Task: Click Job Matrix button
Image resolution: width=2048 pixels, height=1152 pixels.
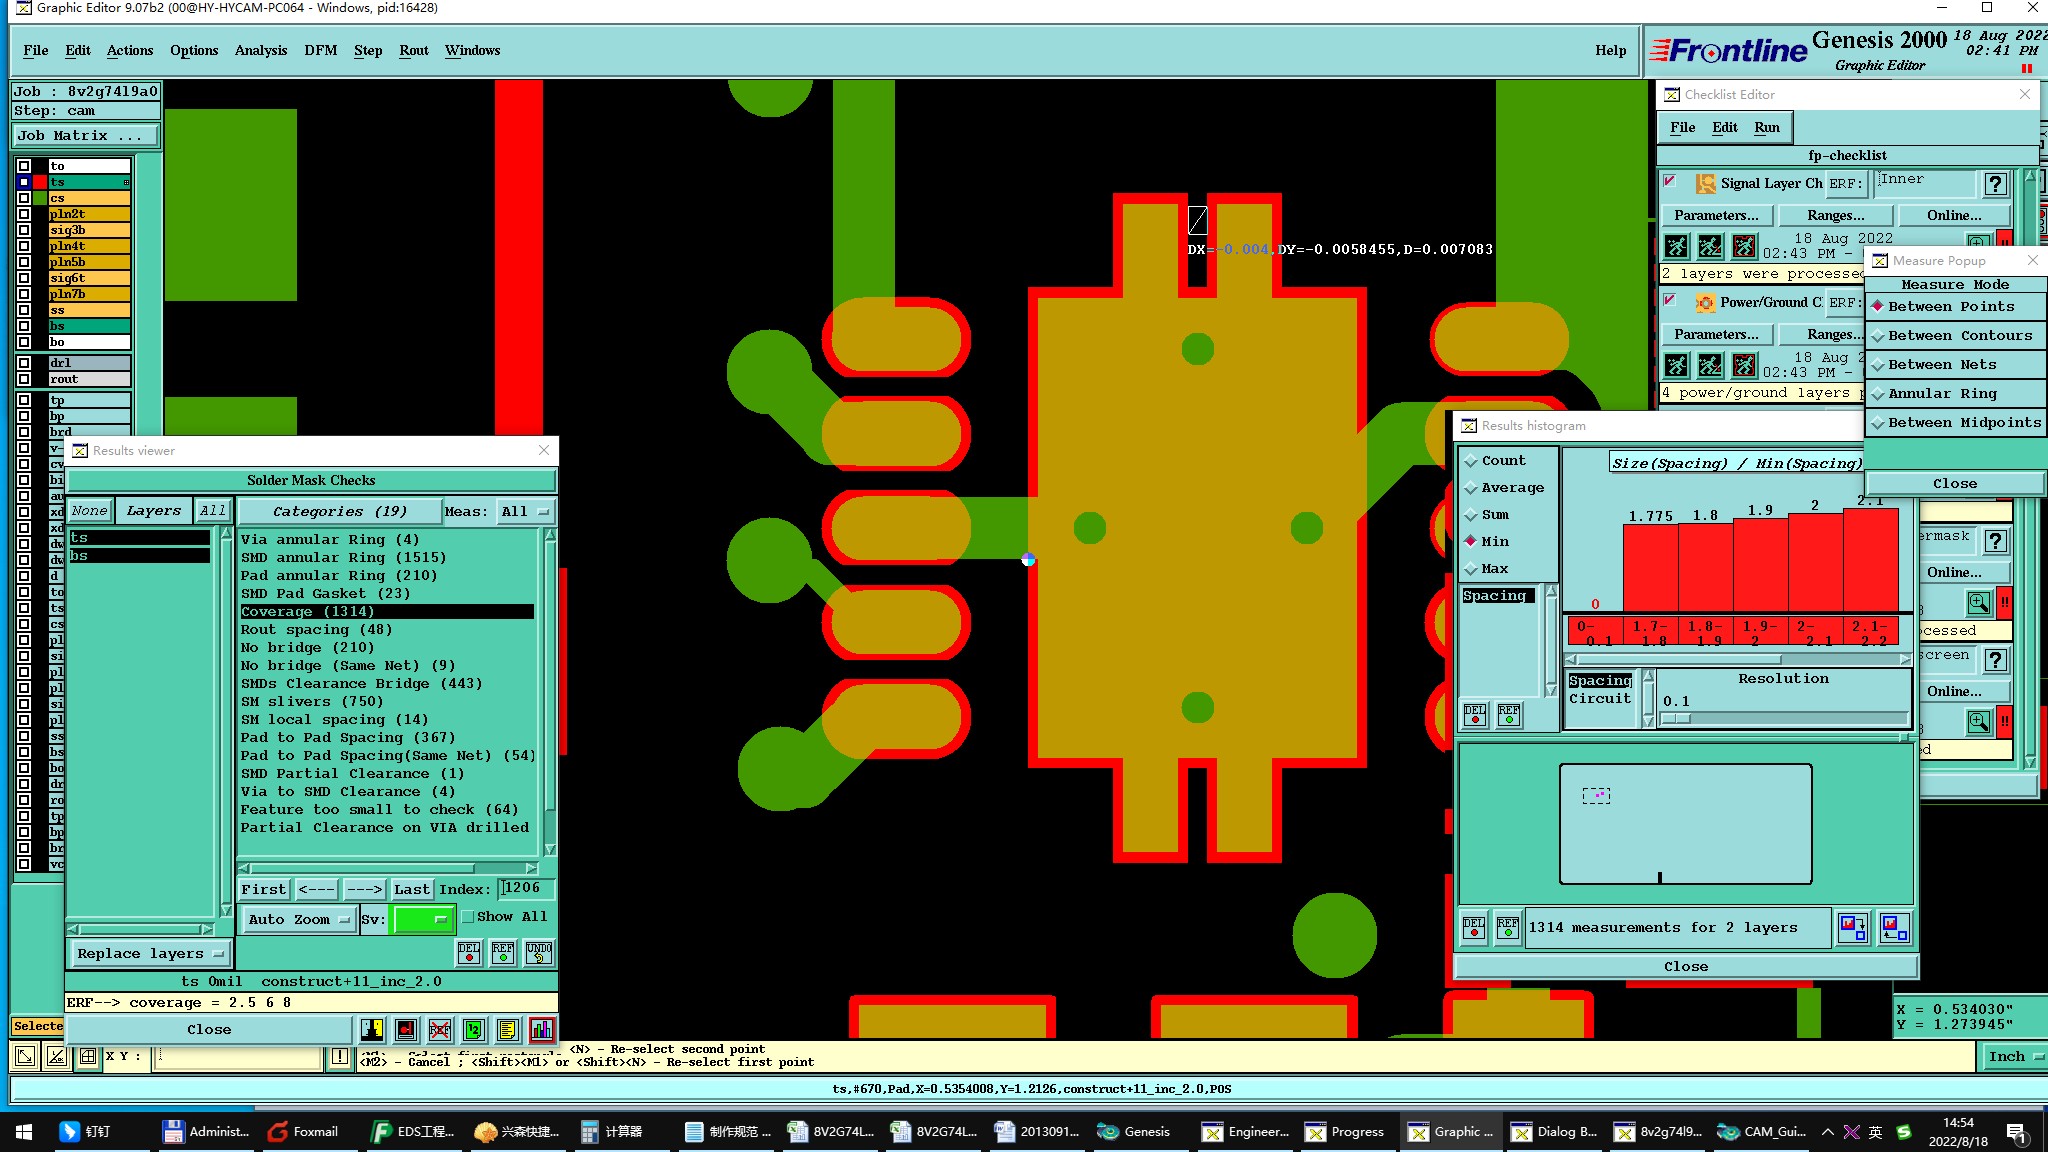Action: (x=85, y=135)
